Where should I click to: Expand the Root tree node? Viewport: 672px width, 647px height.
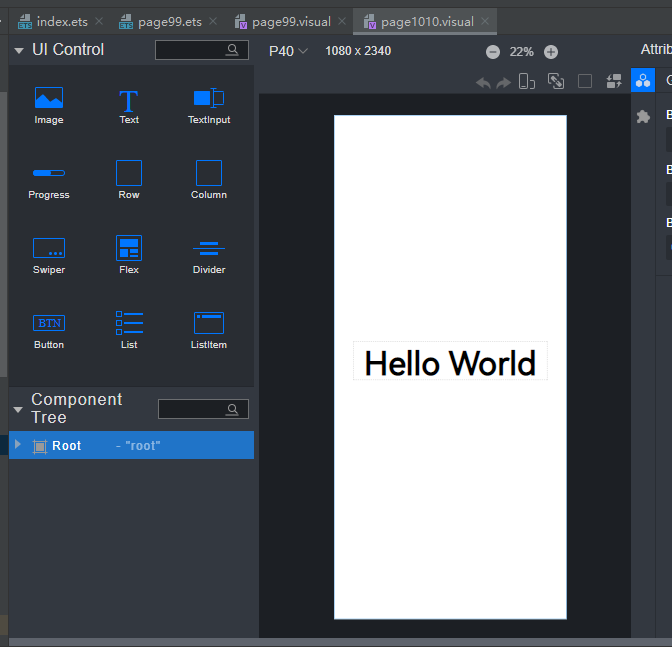[x=18, y=444]
